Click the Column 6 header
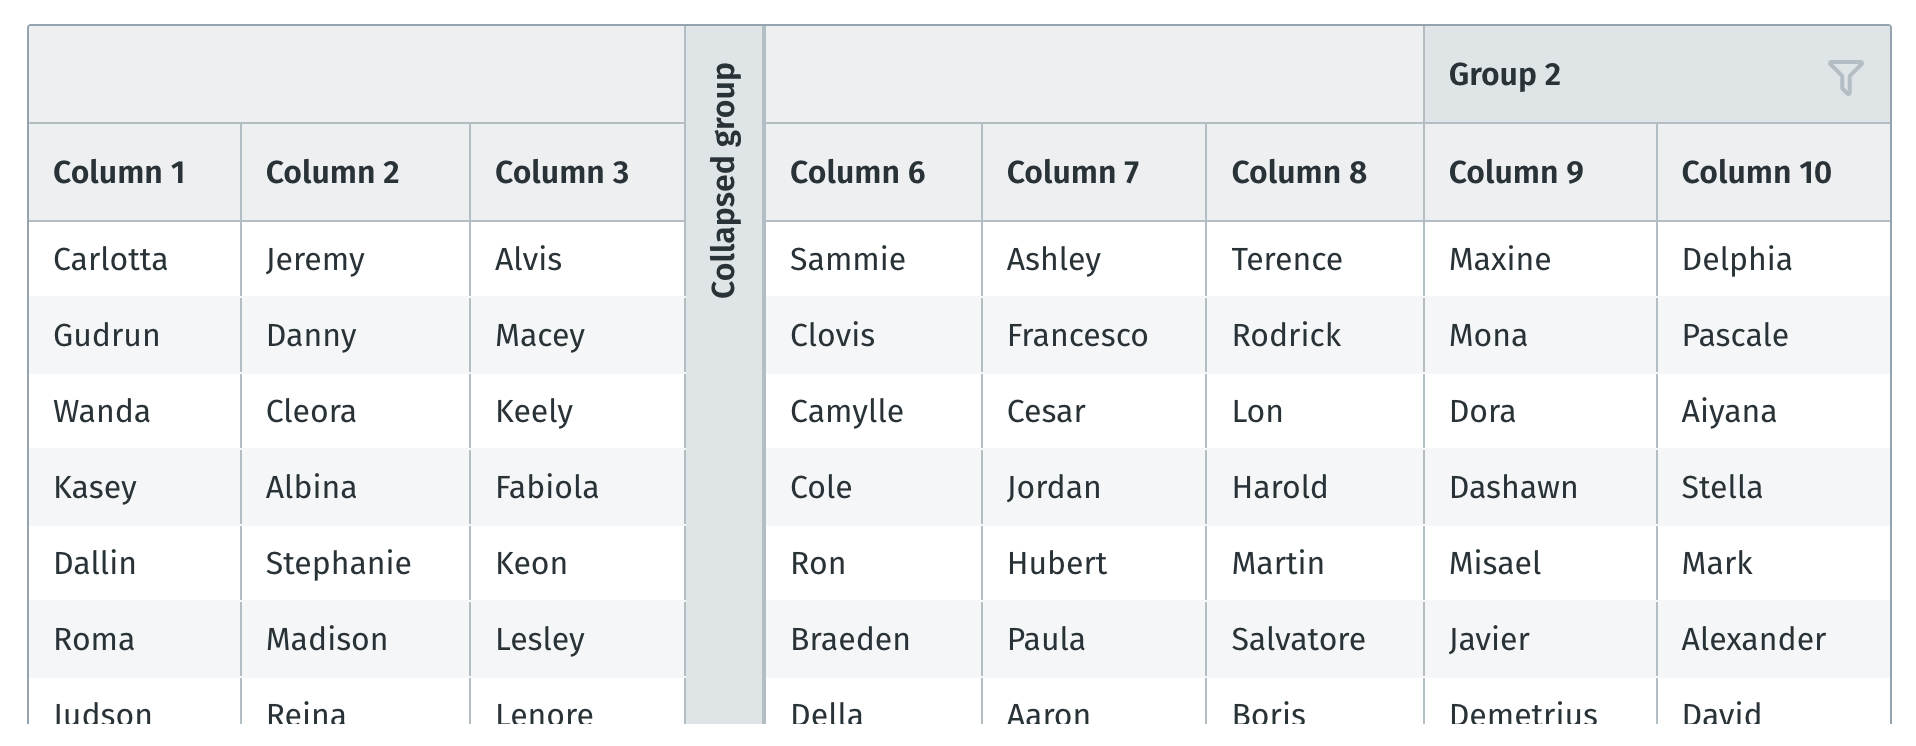The width and height of the screenshot is (1916, 746). pos(873,172)
